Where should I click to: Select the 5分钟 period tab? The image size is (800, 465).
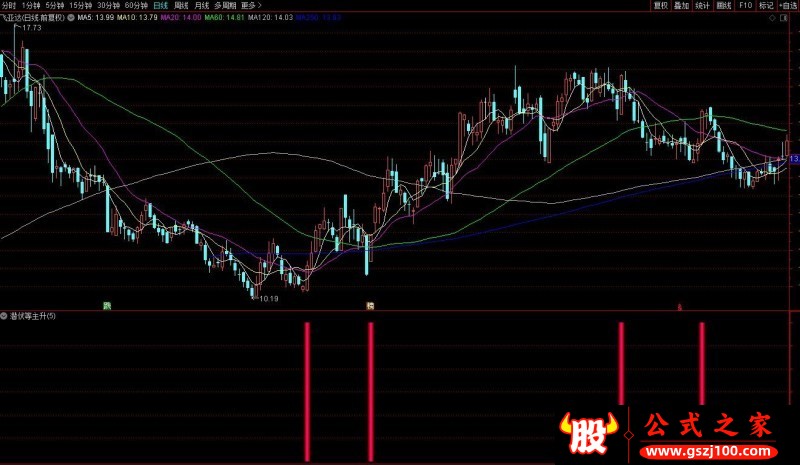click(55, 6)
